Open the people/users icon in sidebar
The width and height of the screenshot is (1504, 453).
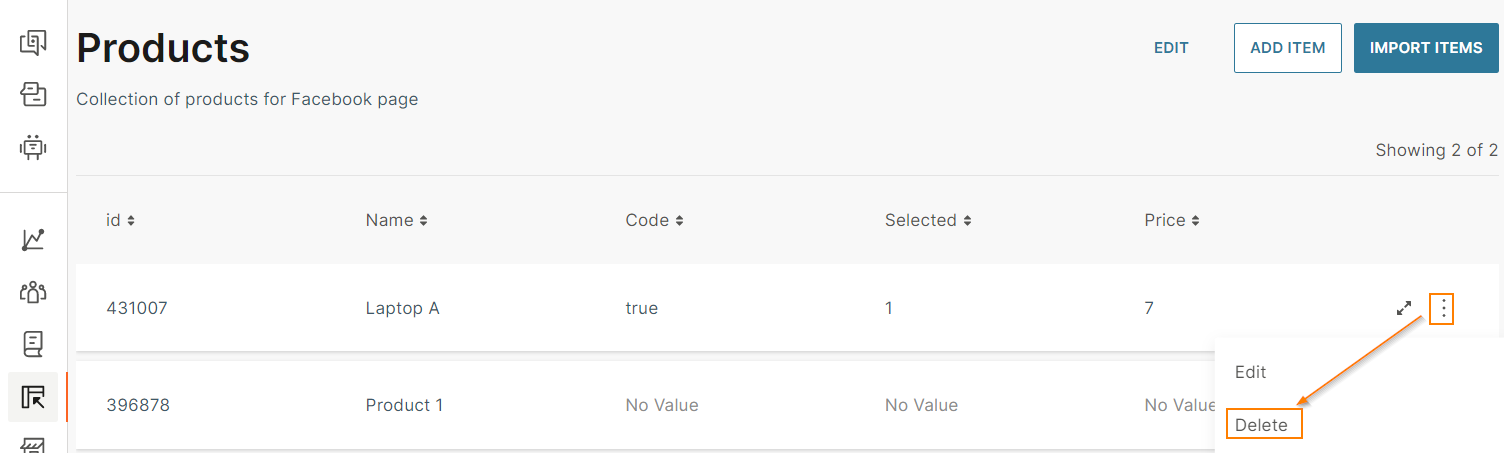click(33, 292)
